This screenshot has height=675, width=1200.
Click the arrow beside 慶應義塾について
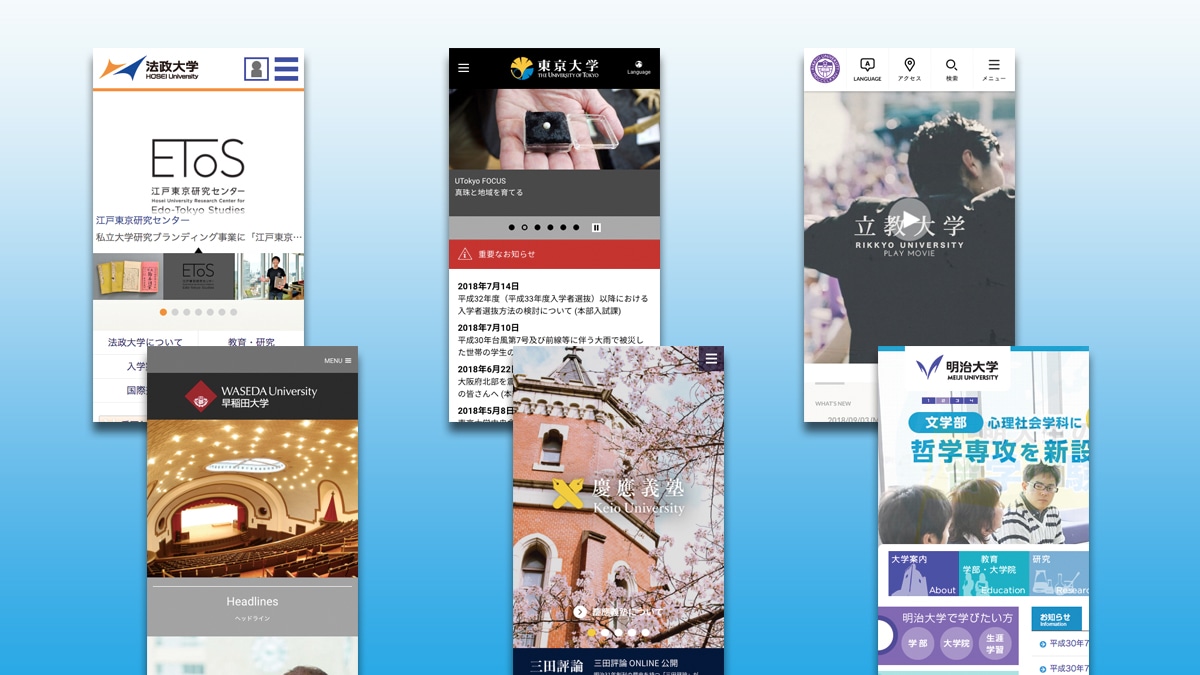pos(581,611)
